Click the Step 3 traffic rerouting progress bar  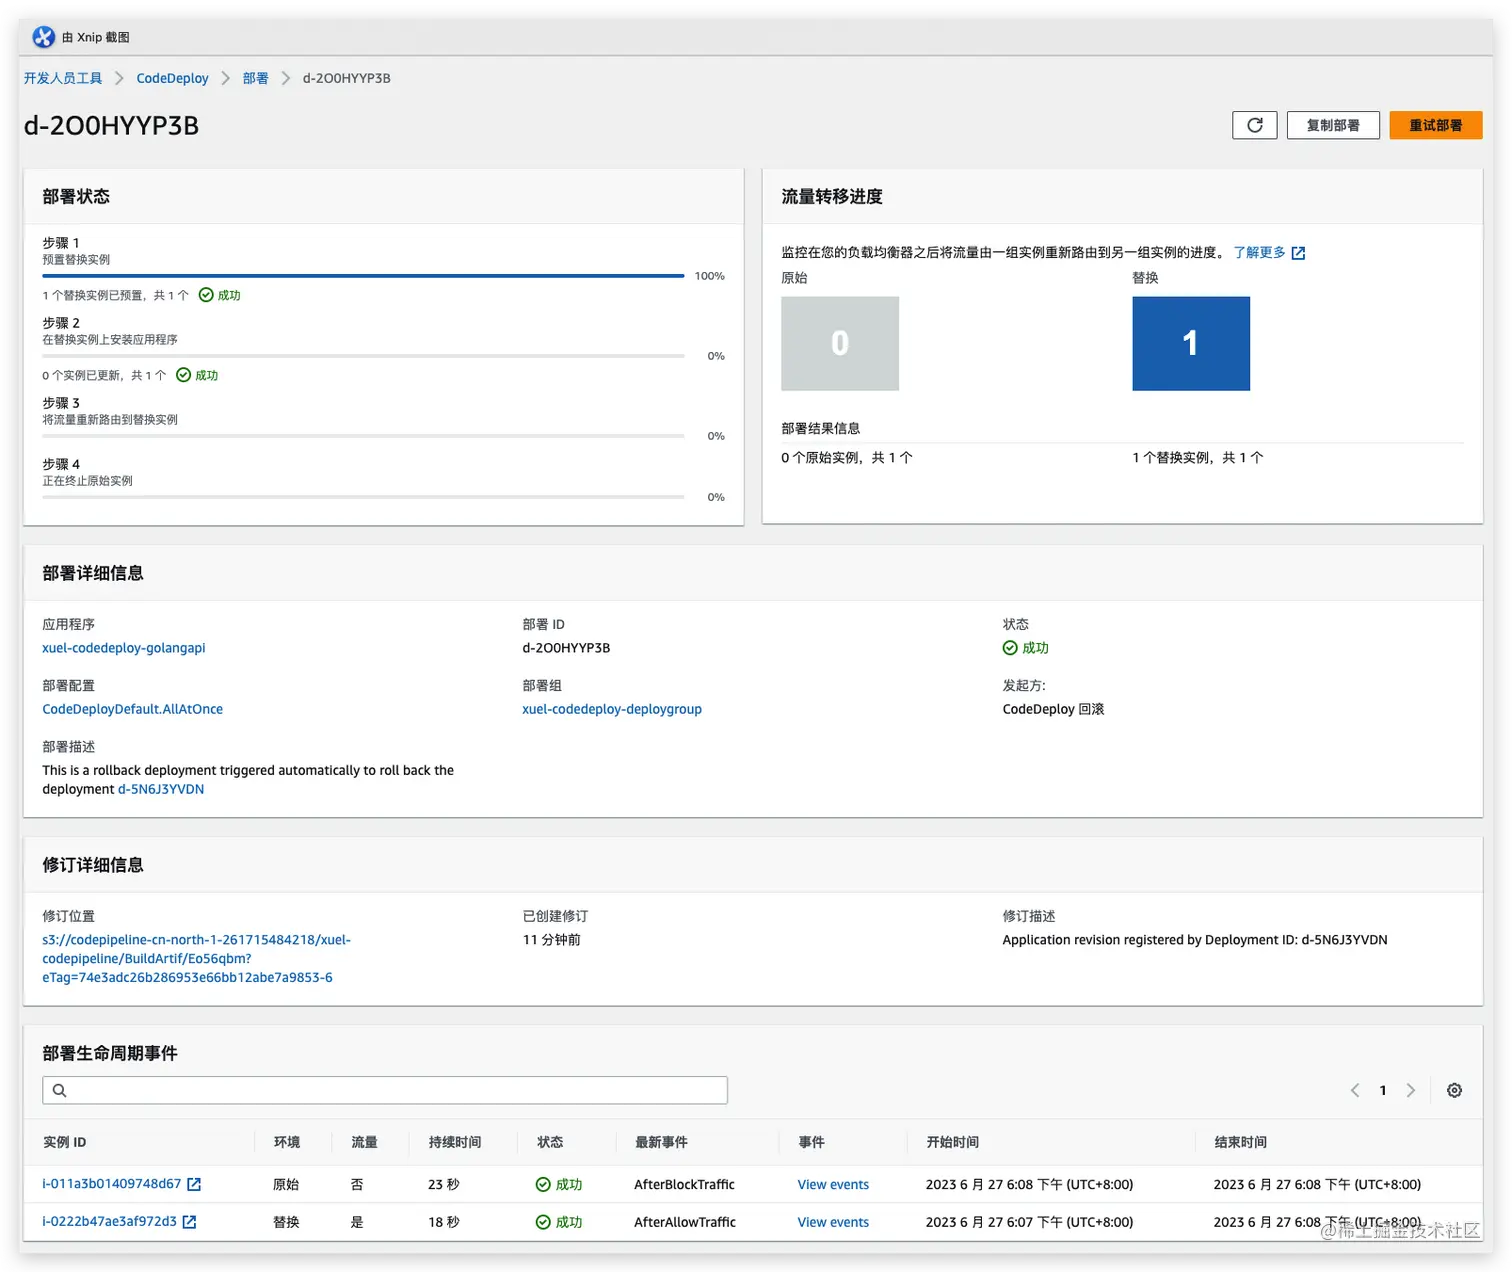tap(363, 436)
